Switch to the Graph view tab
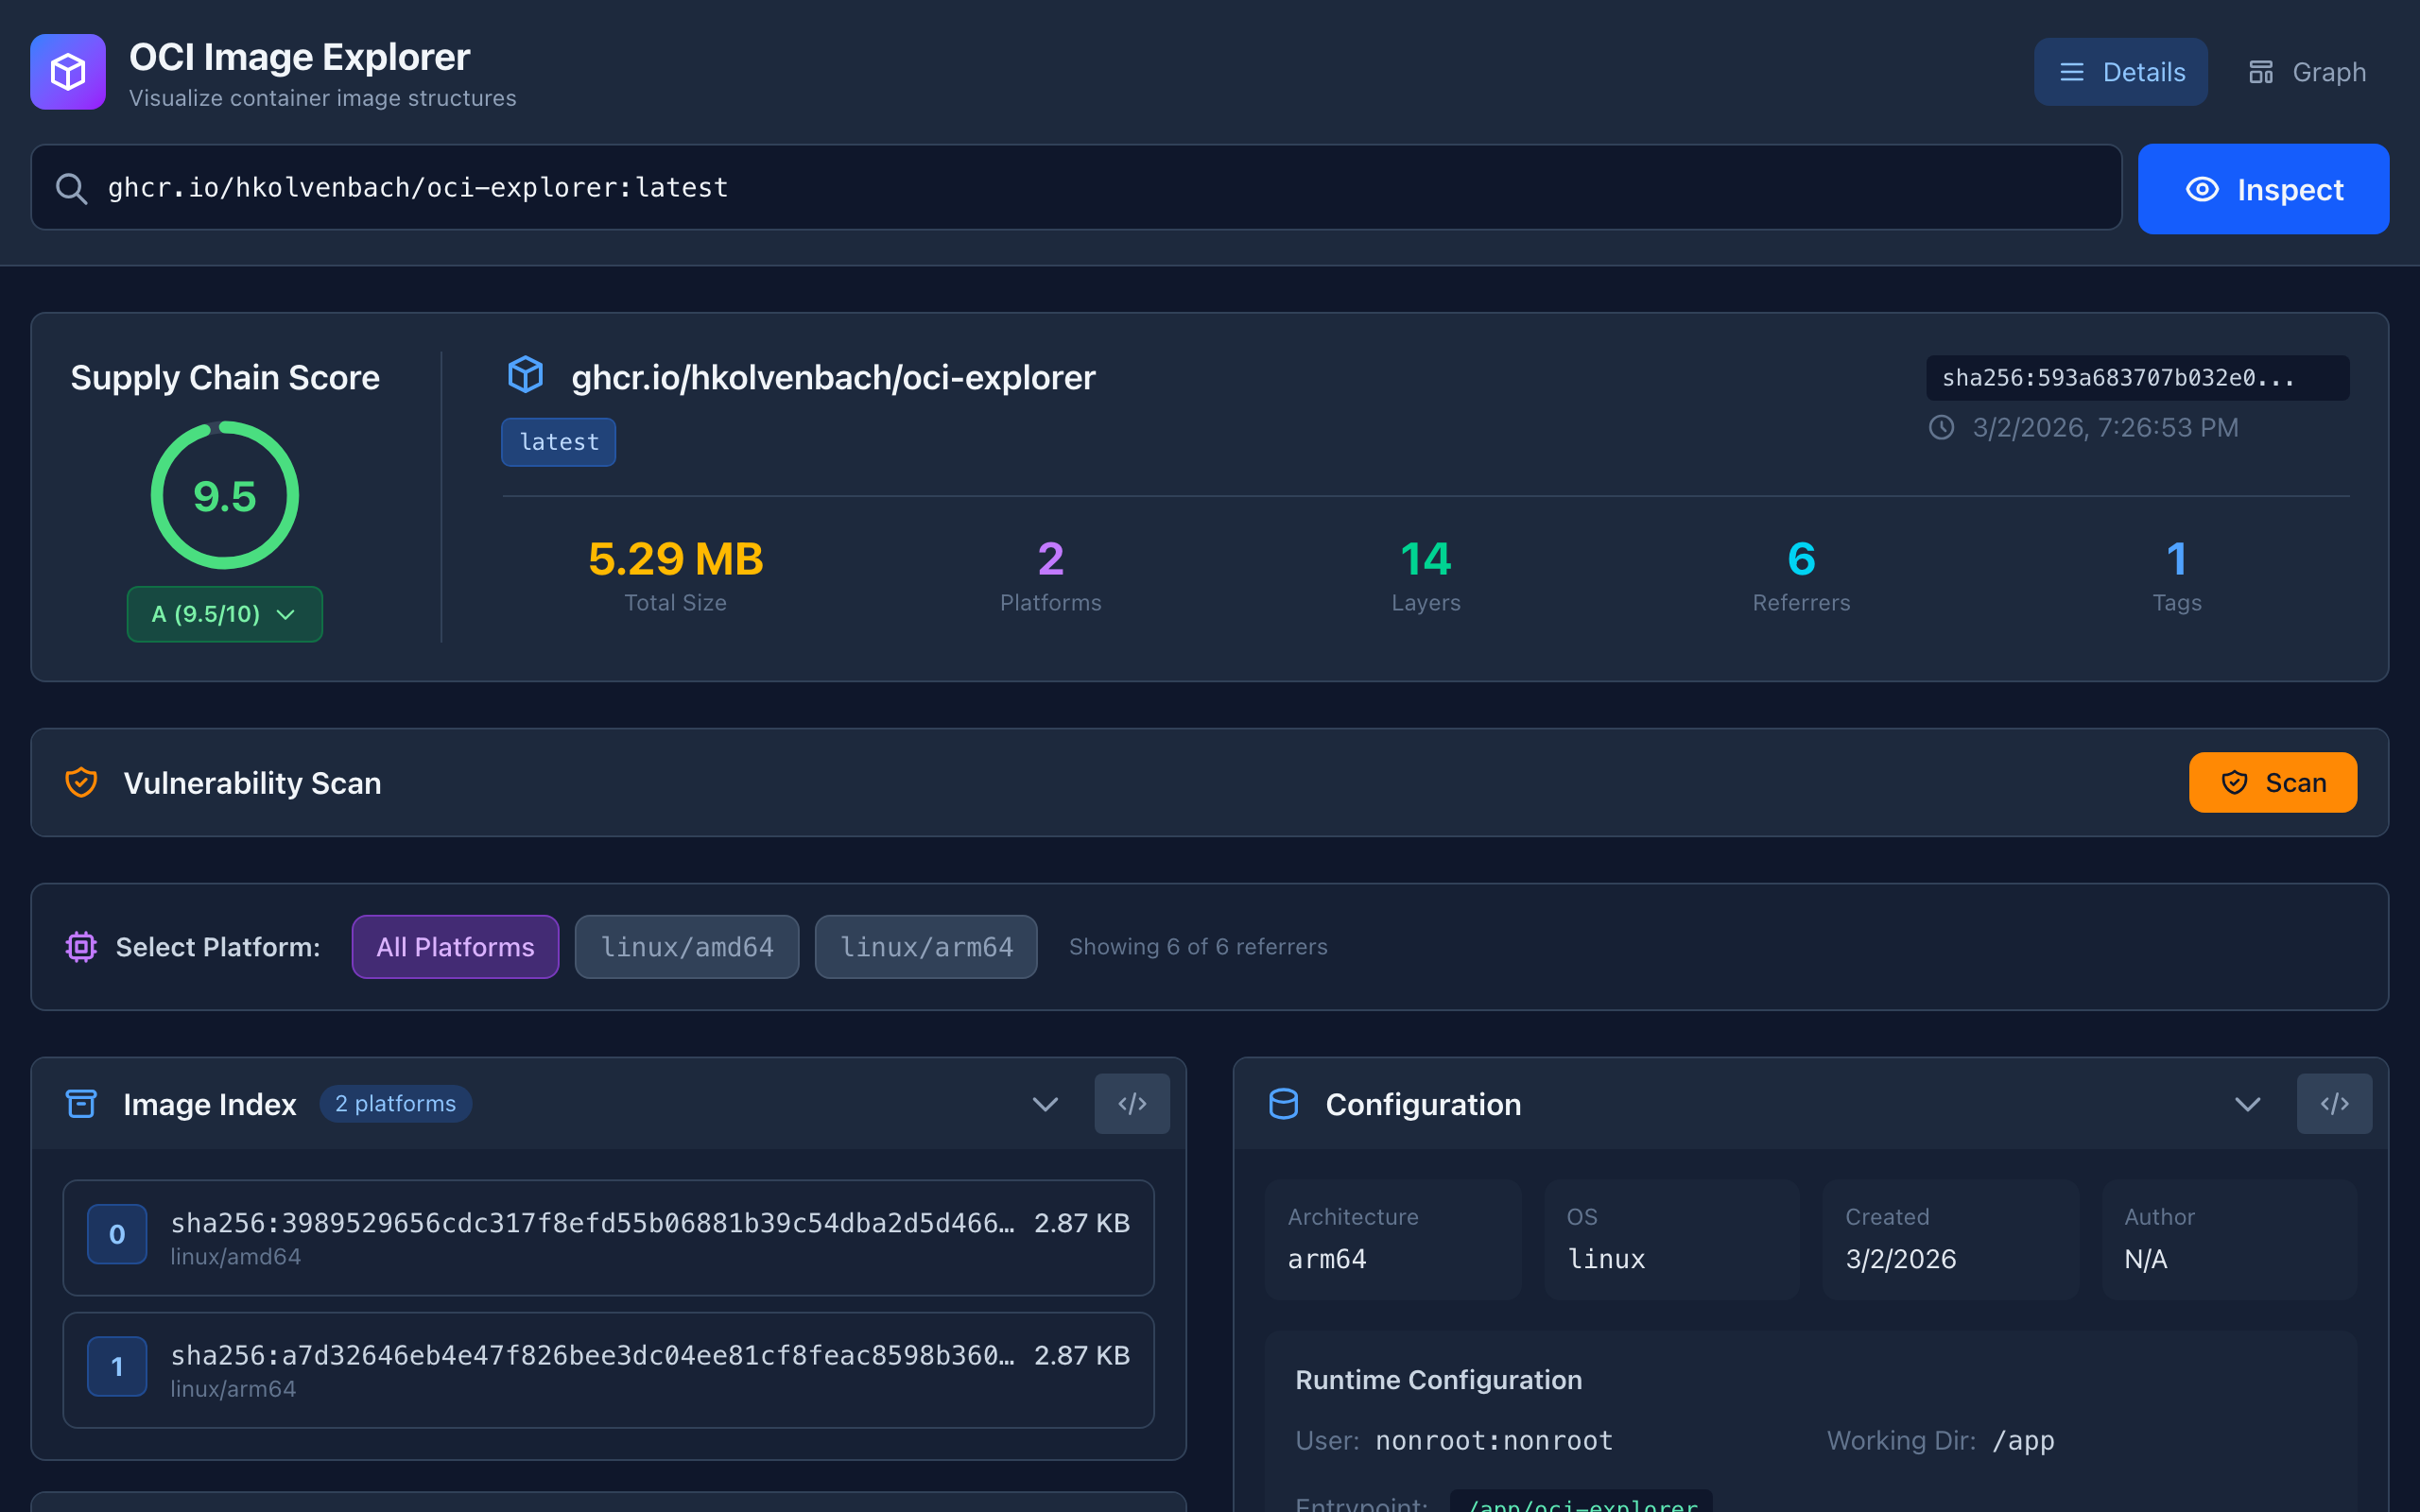2420x1512 pixels. (2307, 72)
